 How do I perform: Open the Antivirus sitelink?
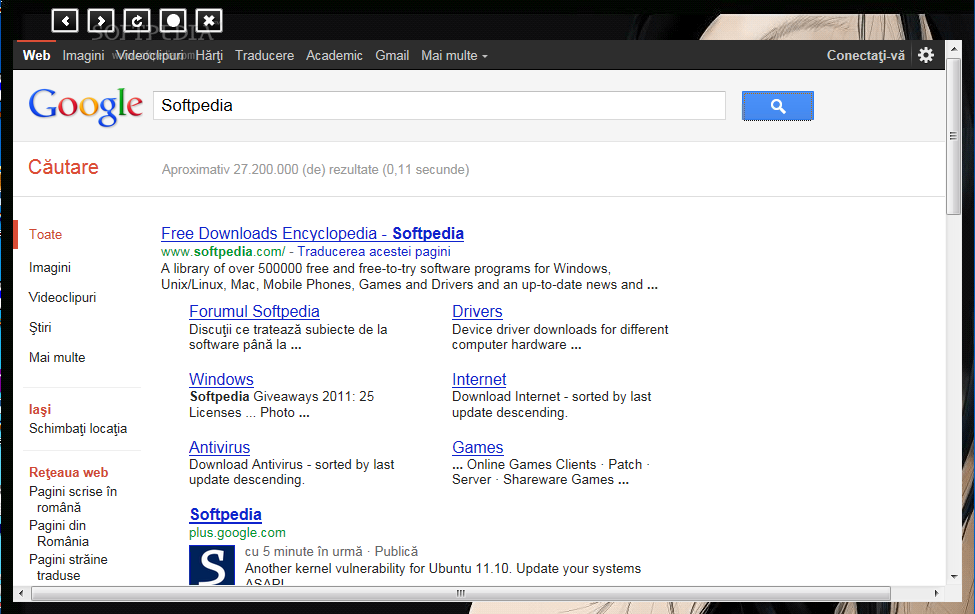219,447
